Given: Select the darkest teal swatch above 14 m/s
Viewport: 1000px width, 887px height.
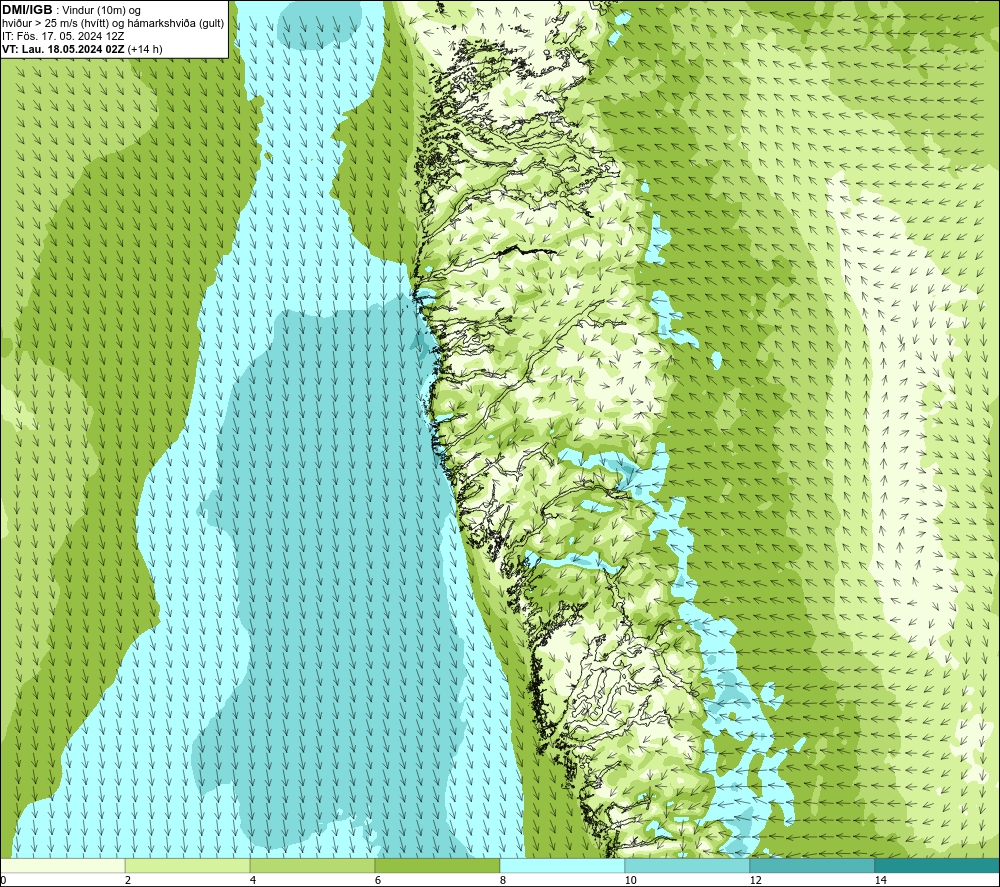Looking at the screenshot, I should tap(938, 865).
